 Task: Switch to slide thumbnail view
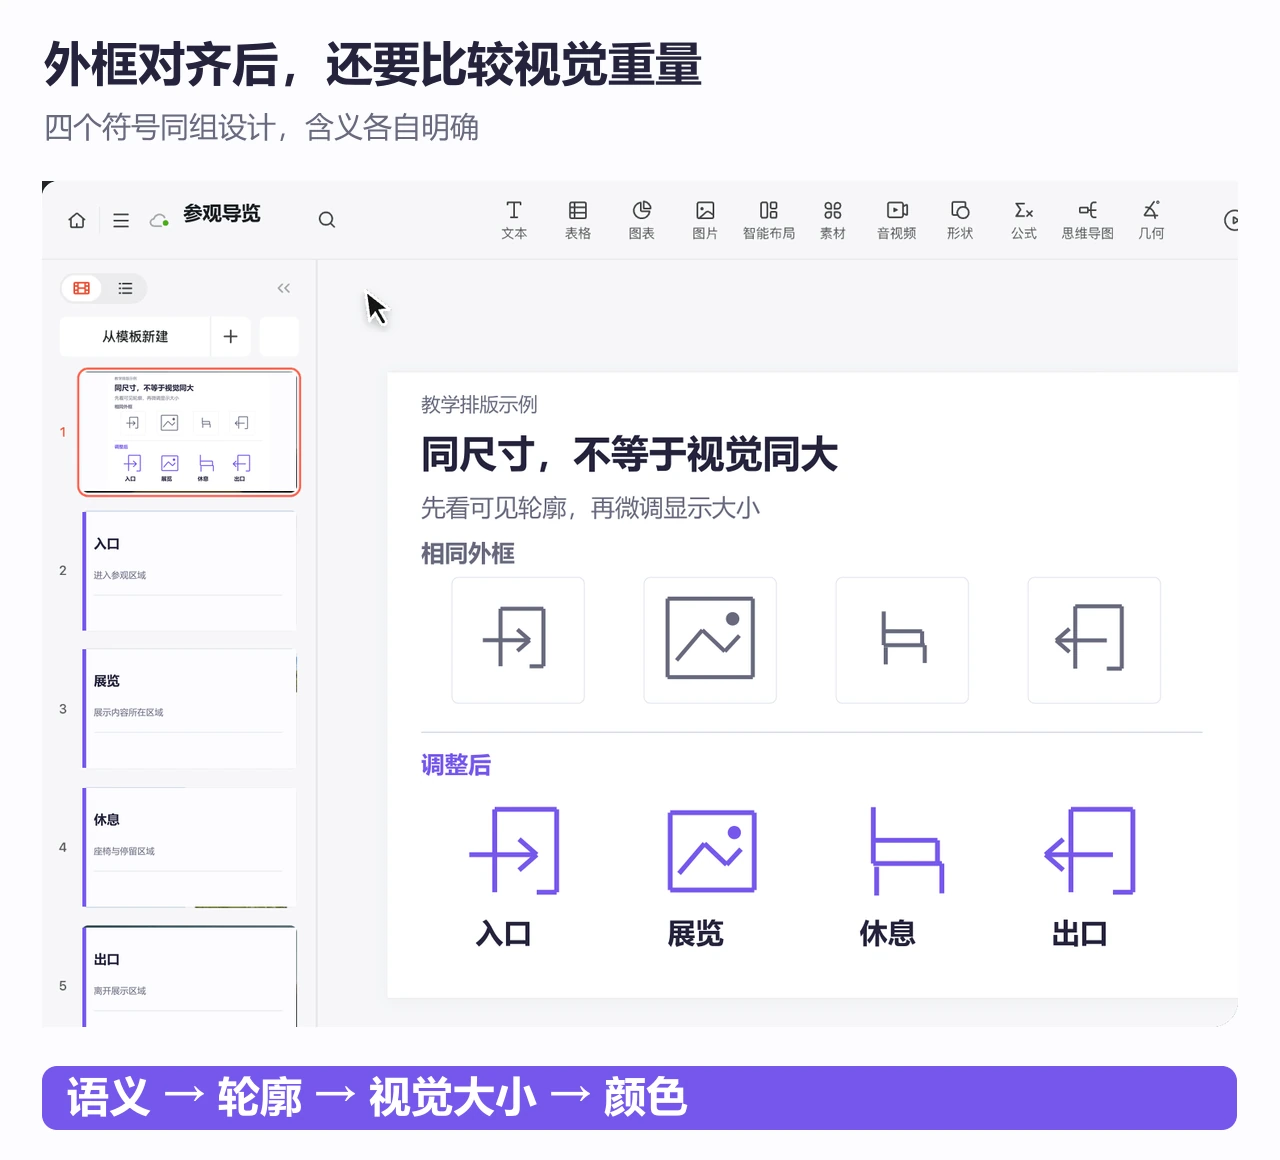coord(82,288)
